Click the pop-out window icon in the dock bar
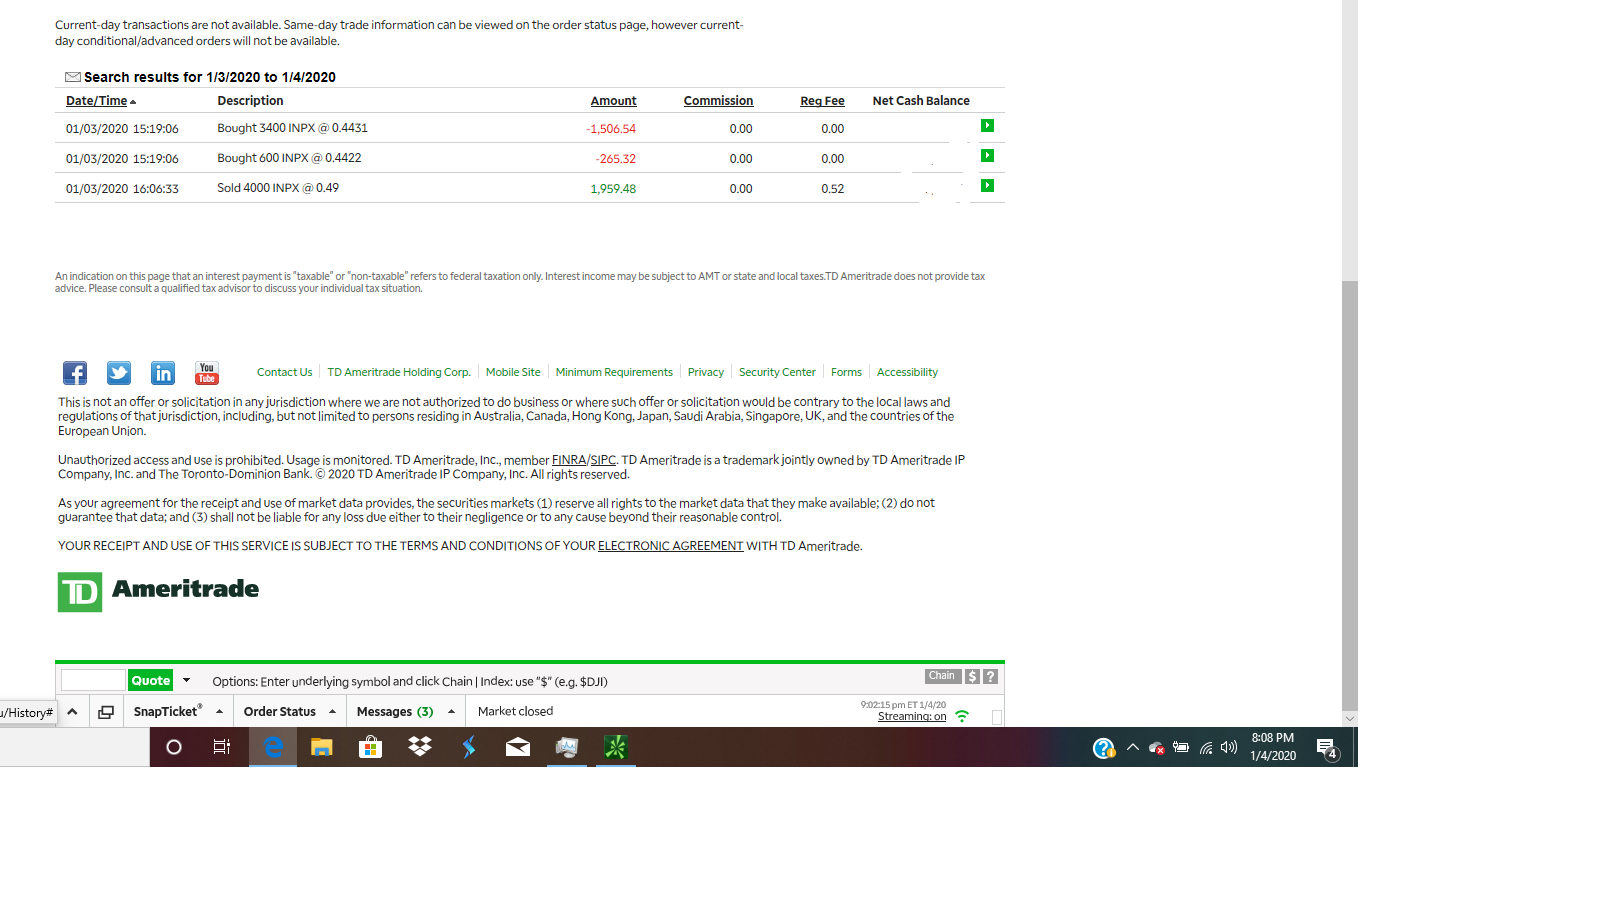This screenshot has height=900, width=1600. click(x=106, y=712)
